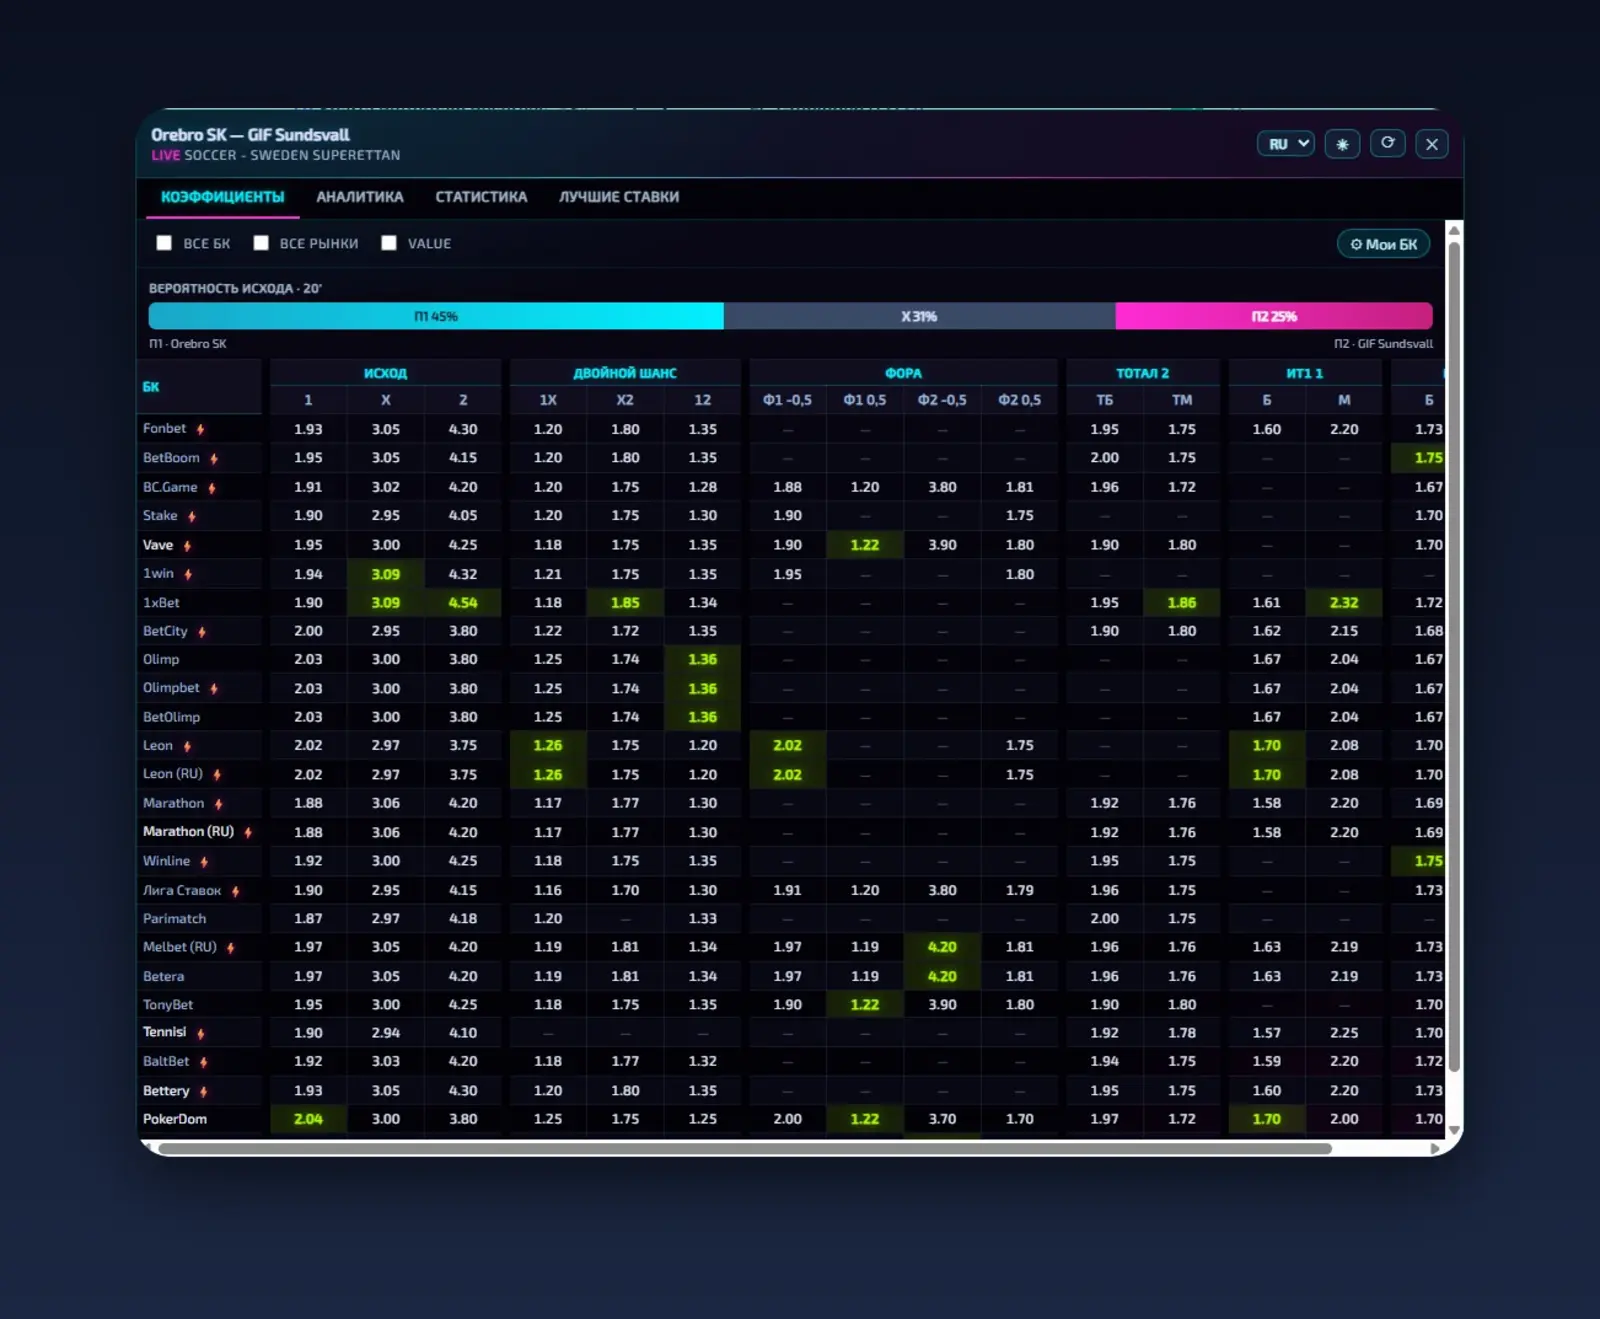
Task: Click the lightning icon next to BaltBet
Action: 204,1062
